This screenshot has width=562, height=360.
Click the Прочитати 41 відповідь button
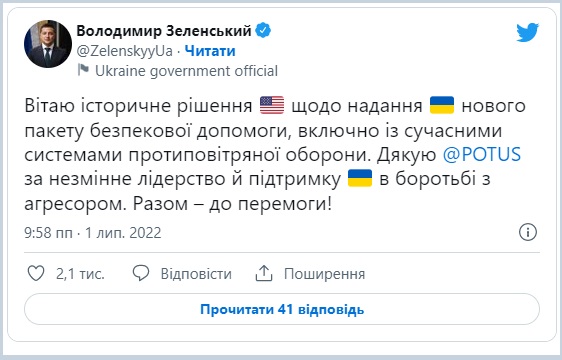[282, 309]
